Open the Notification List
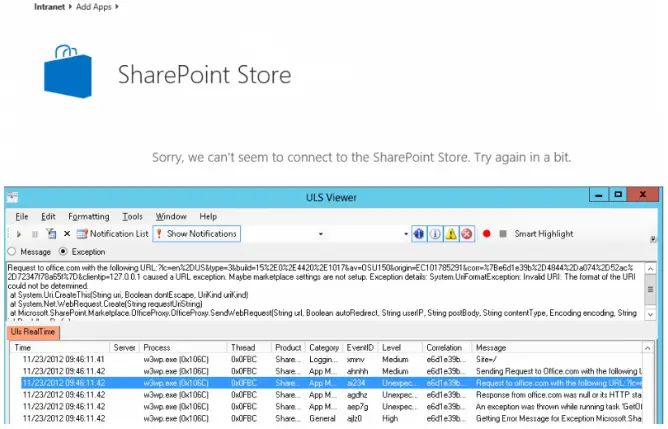This screenshot has height=429, width=668. 113,233
